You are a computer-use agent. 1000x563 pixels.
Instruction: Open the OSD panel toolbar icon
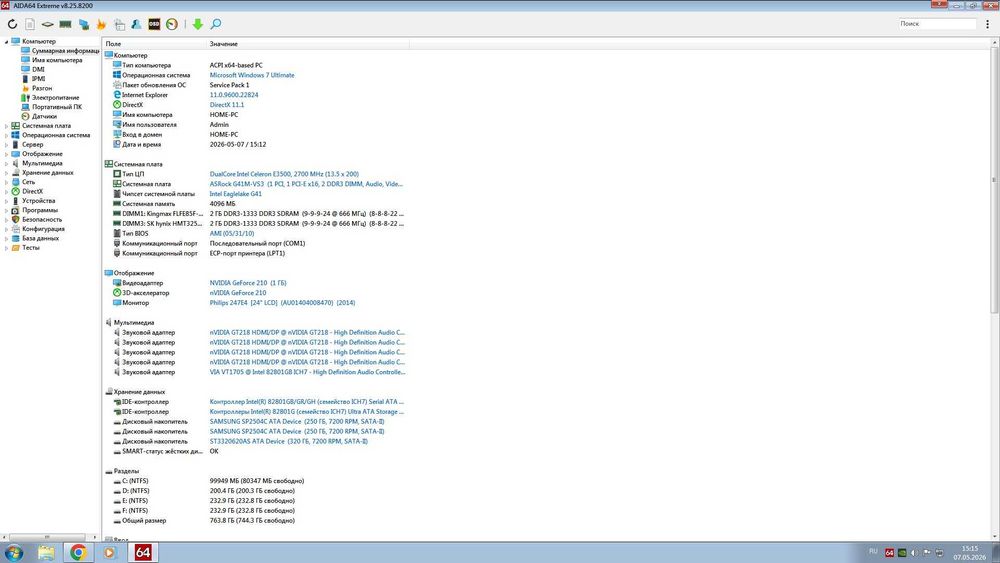pos(154,24)
